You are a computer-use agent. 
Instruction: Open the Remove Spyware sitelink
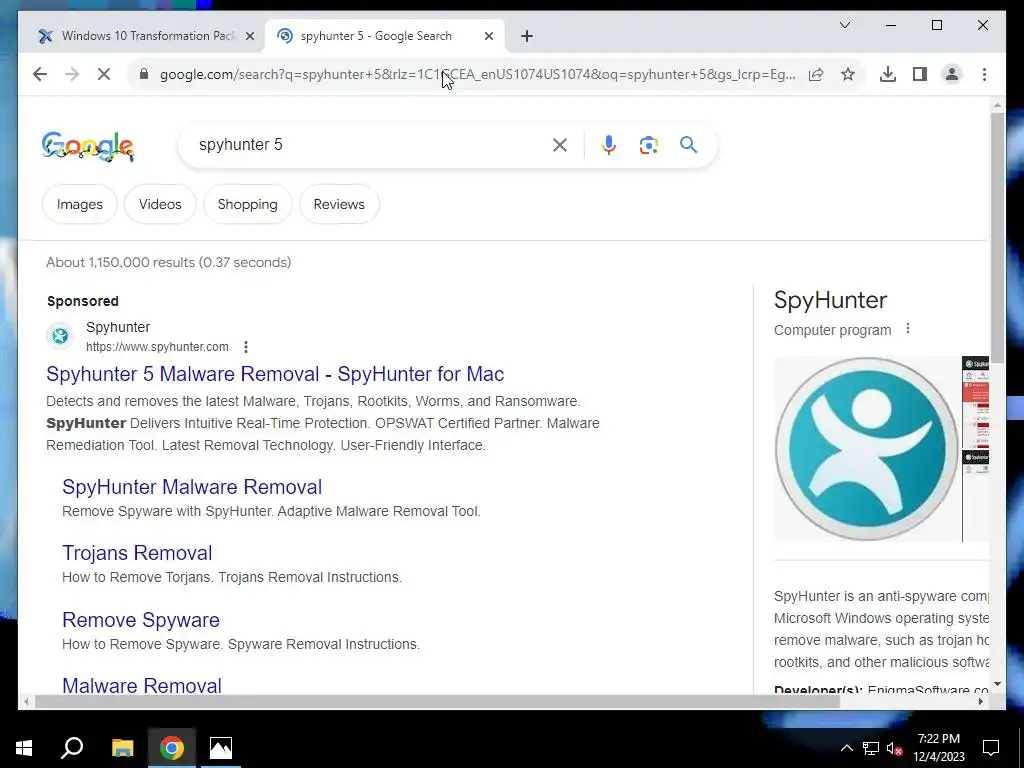coord(141,620)
